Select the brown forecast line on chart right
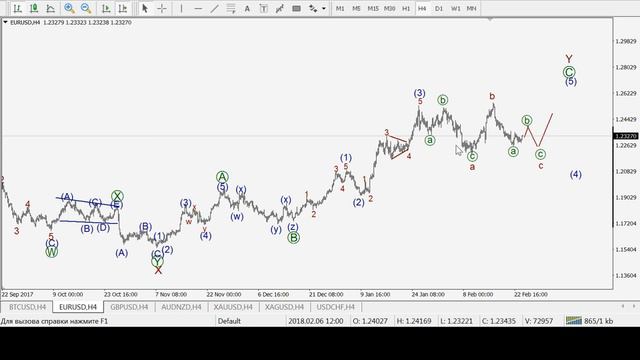Screen dimensions: 640x360 click(546, 130)
